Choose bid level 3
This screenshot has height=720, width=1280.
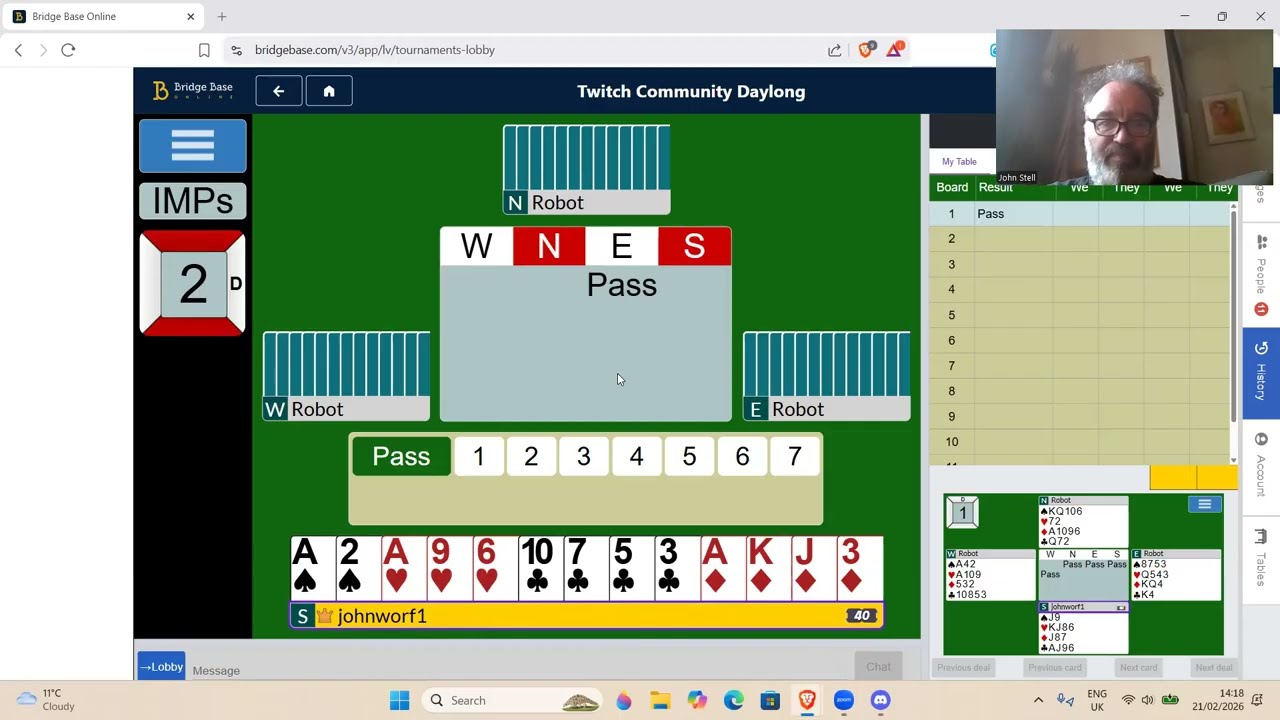584,457
